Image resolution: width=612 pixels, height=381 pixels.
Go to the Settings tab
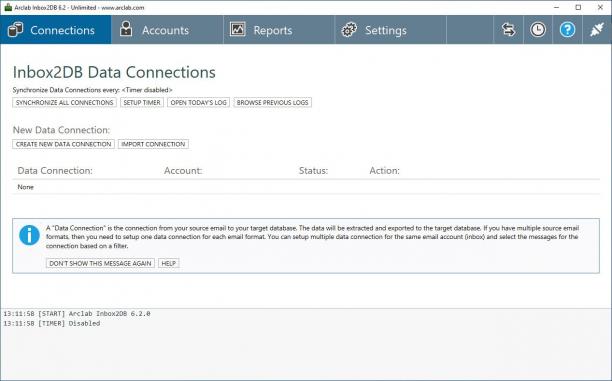point(390,30)
